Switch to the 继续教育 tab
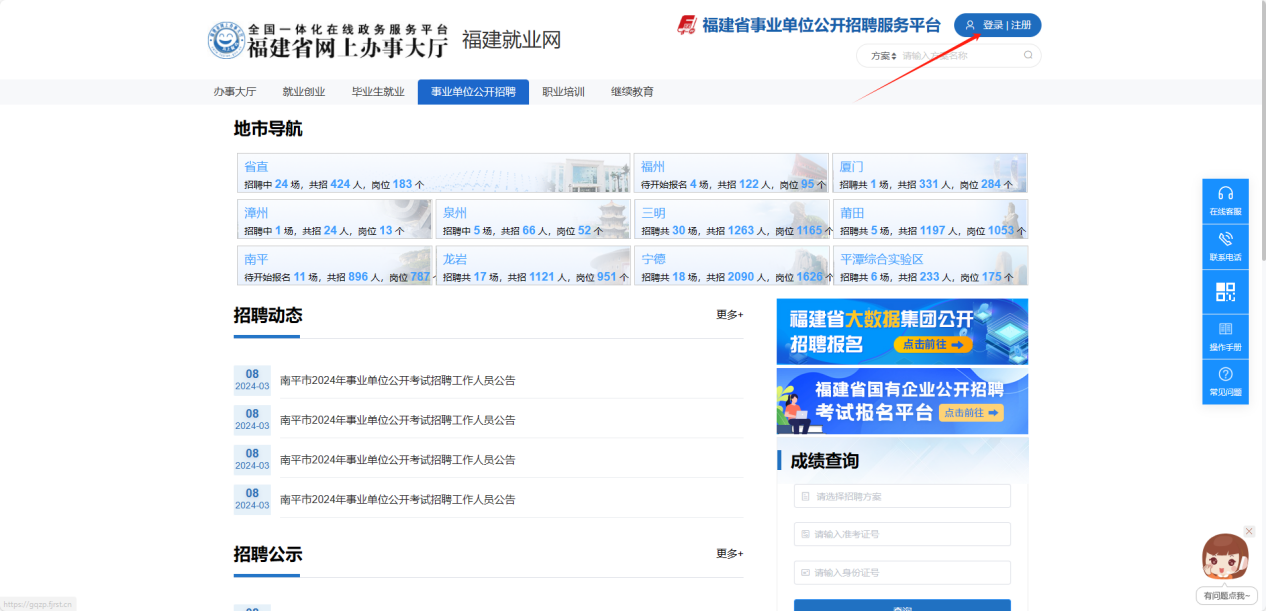The image size is (1266, 611). tap(632, 92)
